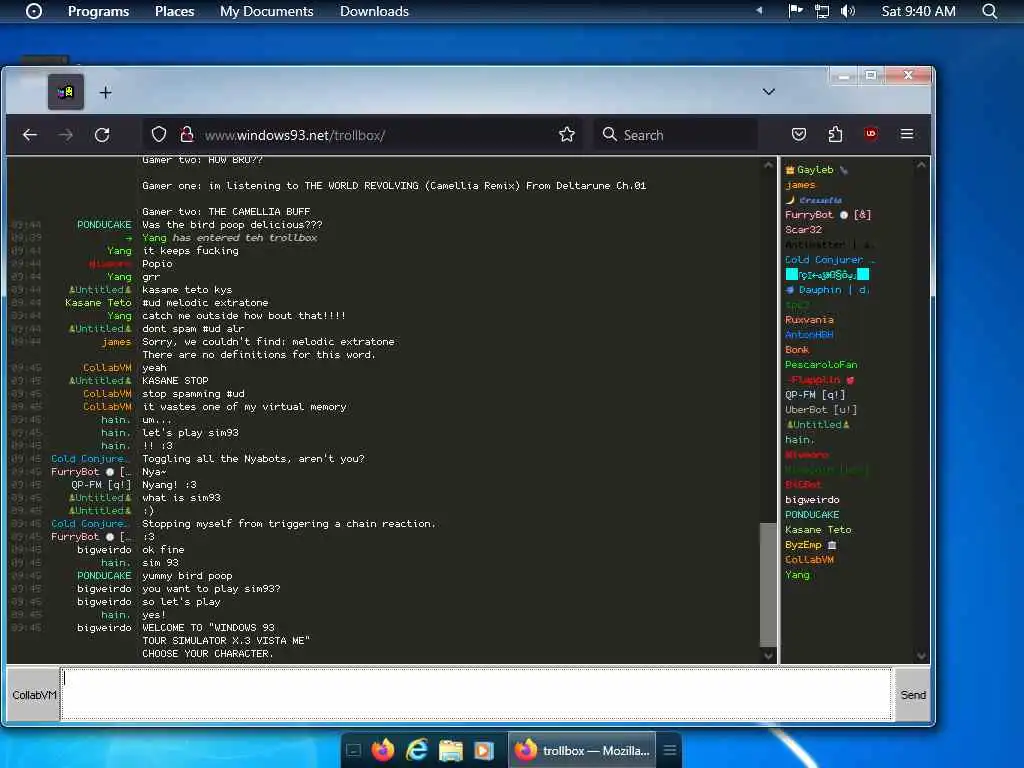This screenshot has height=768, width=1024.
Task: Click the volume speaker tray icon
Action: (x=848, y=11)
